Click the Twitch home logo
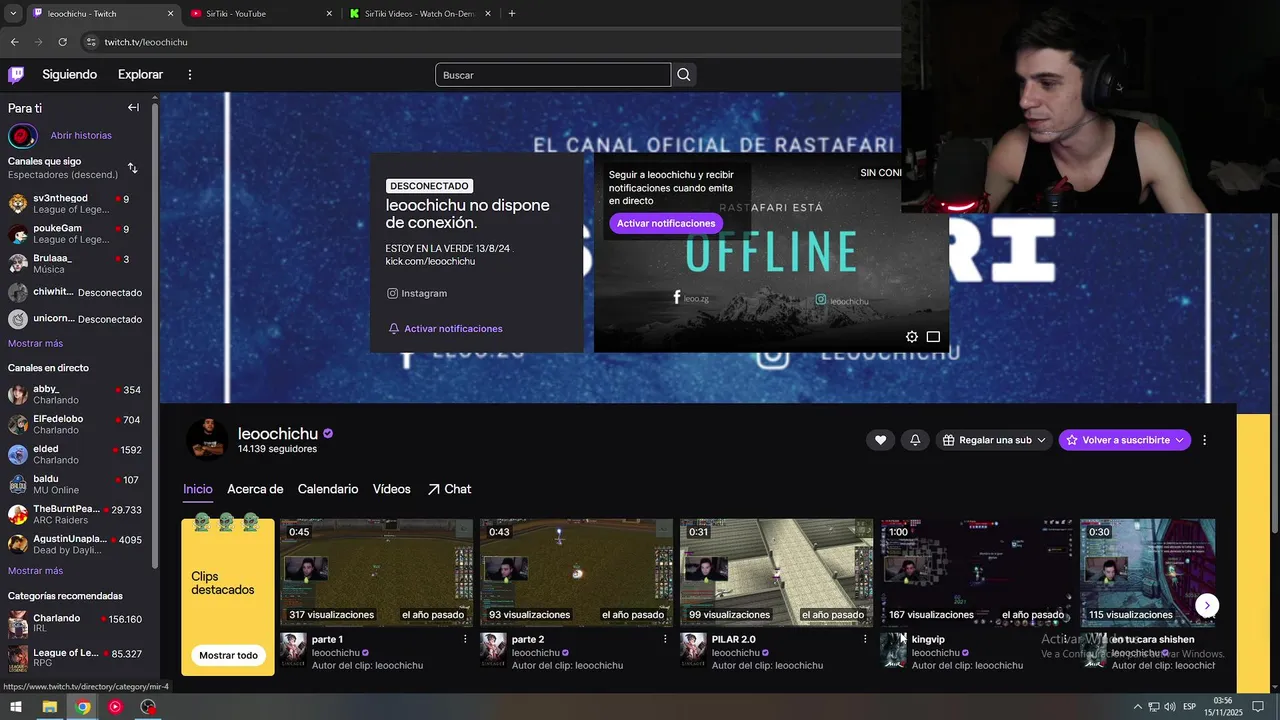Image resolution: width=1280 pixels, height=720 pixels. 16,75
